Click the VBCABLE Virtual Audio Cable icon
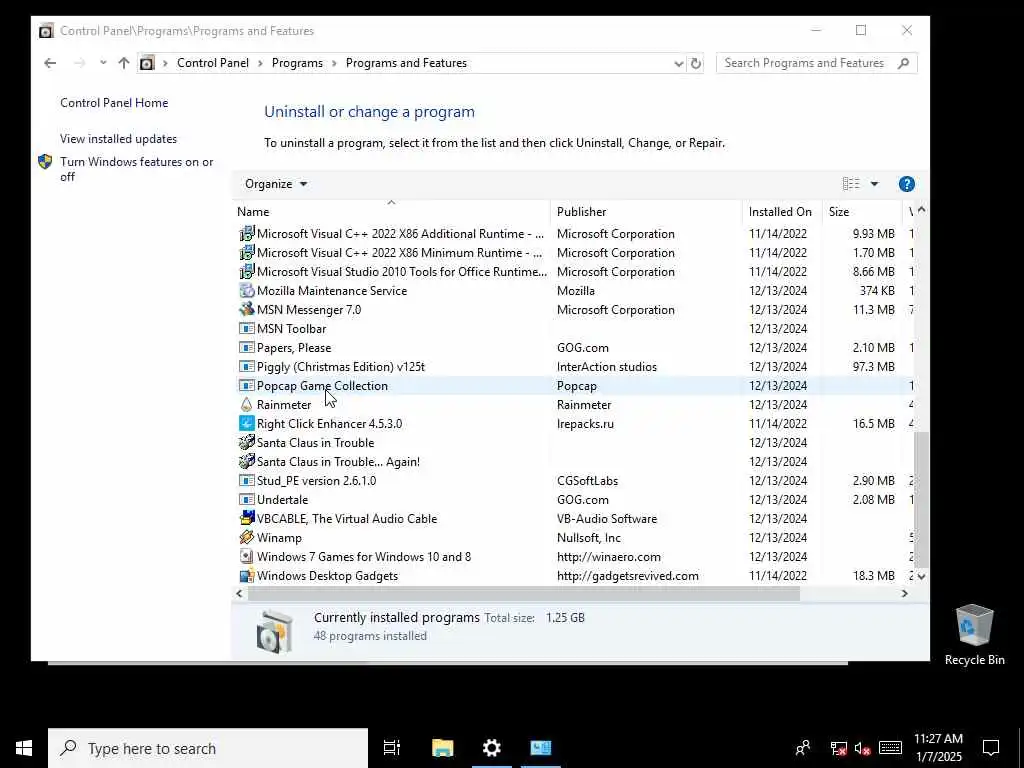Screen dimensions: 1024x768 click(x=246, y=519)
